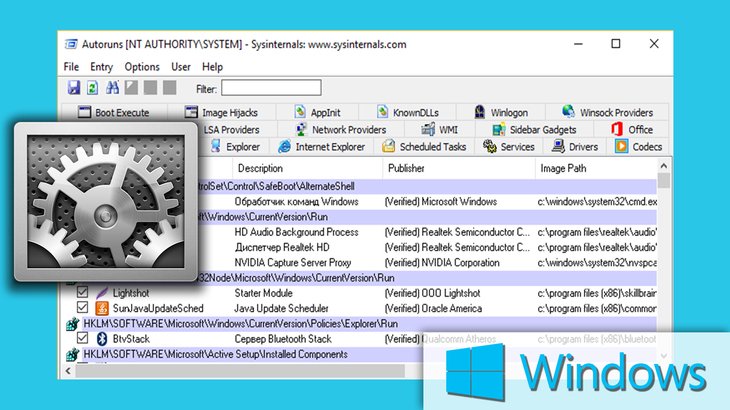Select the Services tab
This screenshot has width=730, height=410.
coord(509,147)
